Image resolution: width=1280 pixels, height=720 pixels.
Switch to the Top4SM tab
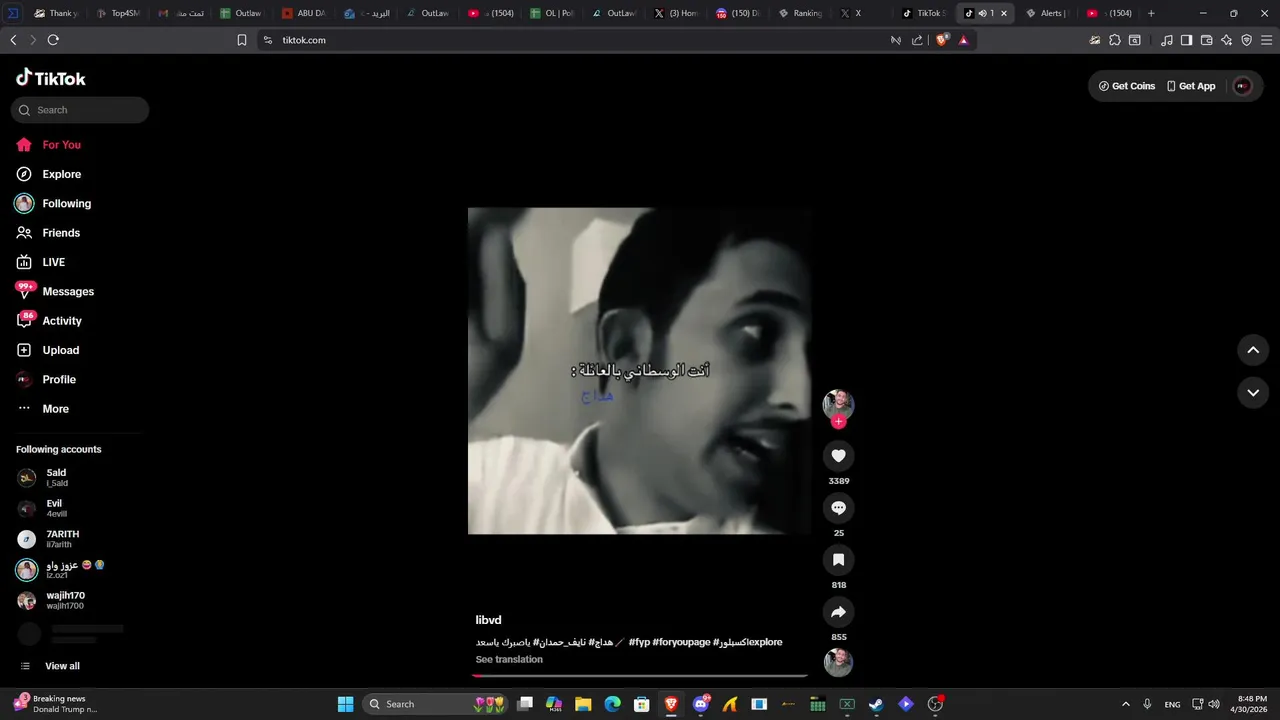click(119, 13)
